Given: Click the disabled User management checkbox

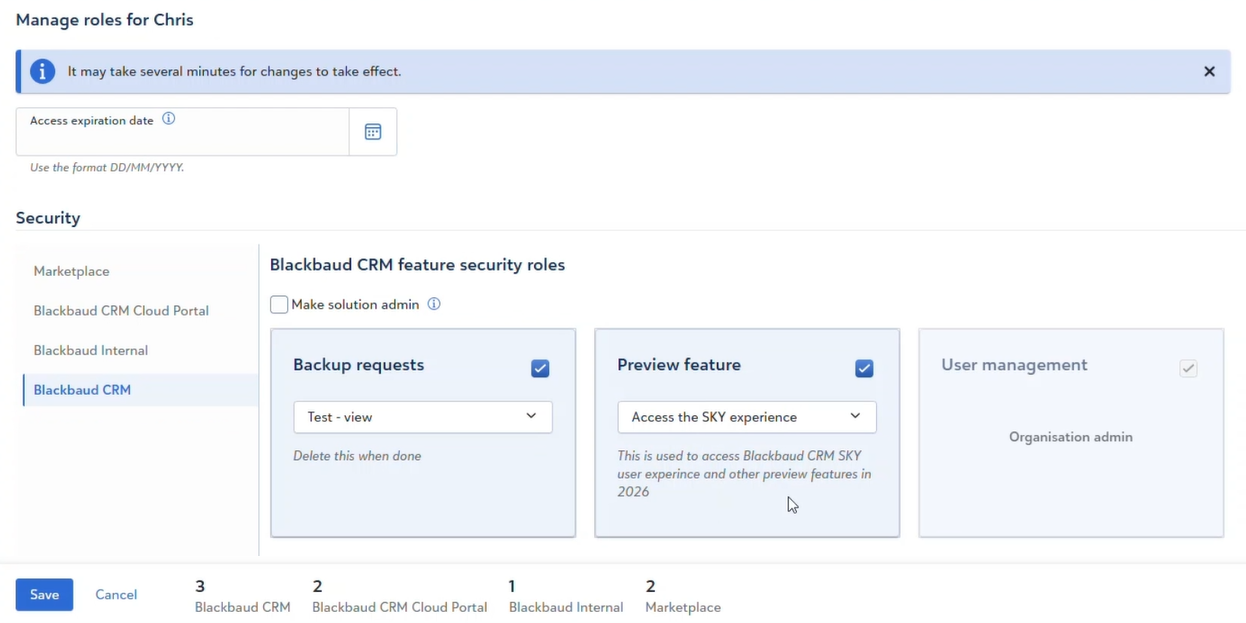Looking at the screenshot, I should click(1188, 368).
